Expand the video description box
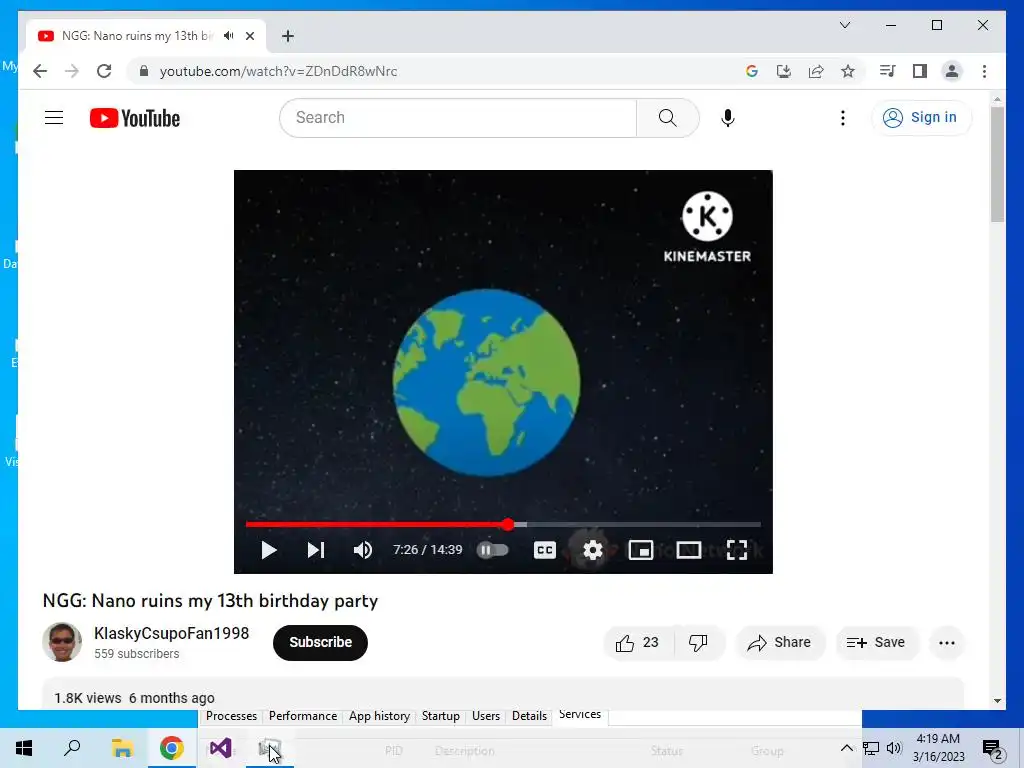1024x768 pixels. (503, 694)
